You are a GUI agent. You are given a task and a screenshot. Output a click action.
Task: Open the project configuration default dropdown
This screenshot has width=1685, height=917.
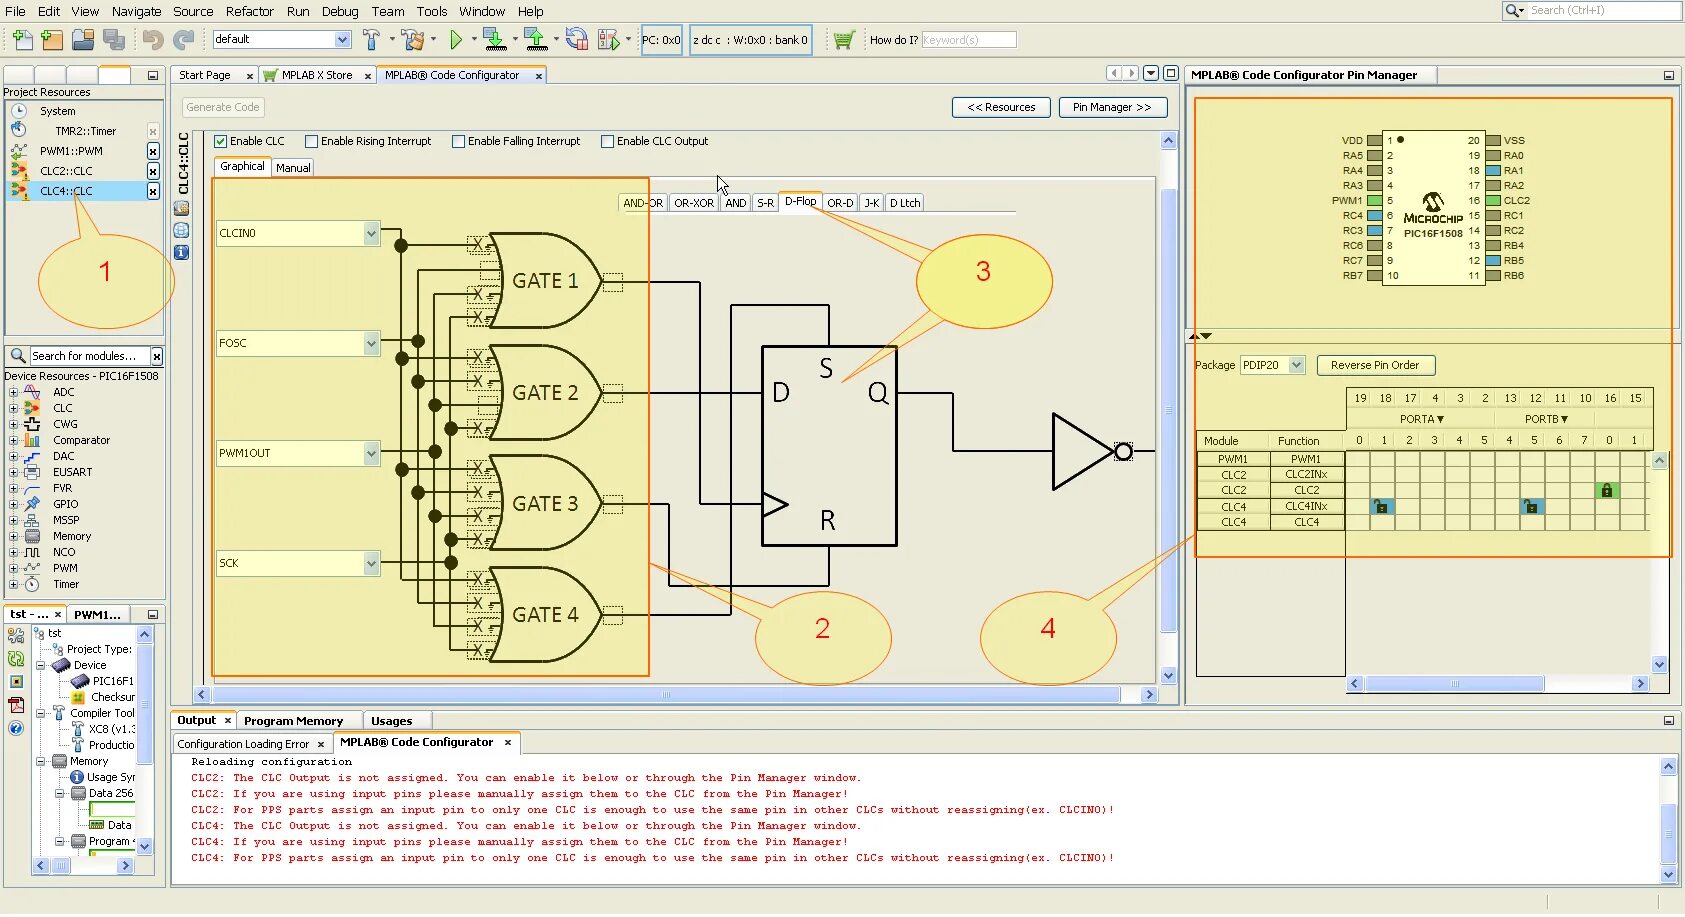342,39
